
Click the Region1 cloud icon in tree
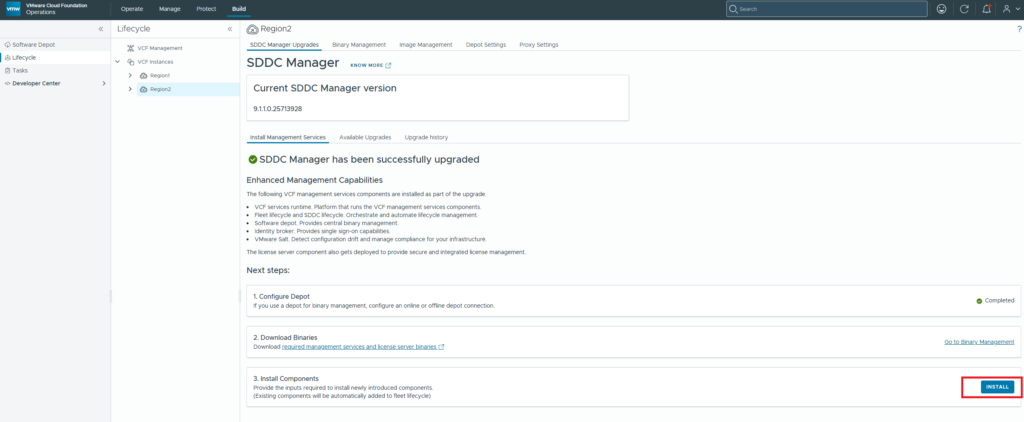144,76
